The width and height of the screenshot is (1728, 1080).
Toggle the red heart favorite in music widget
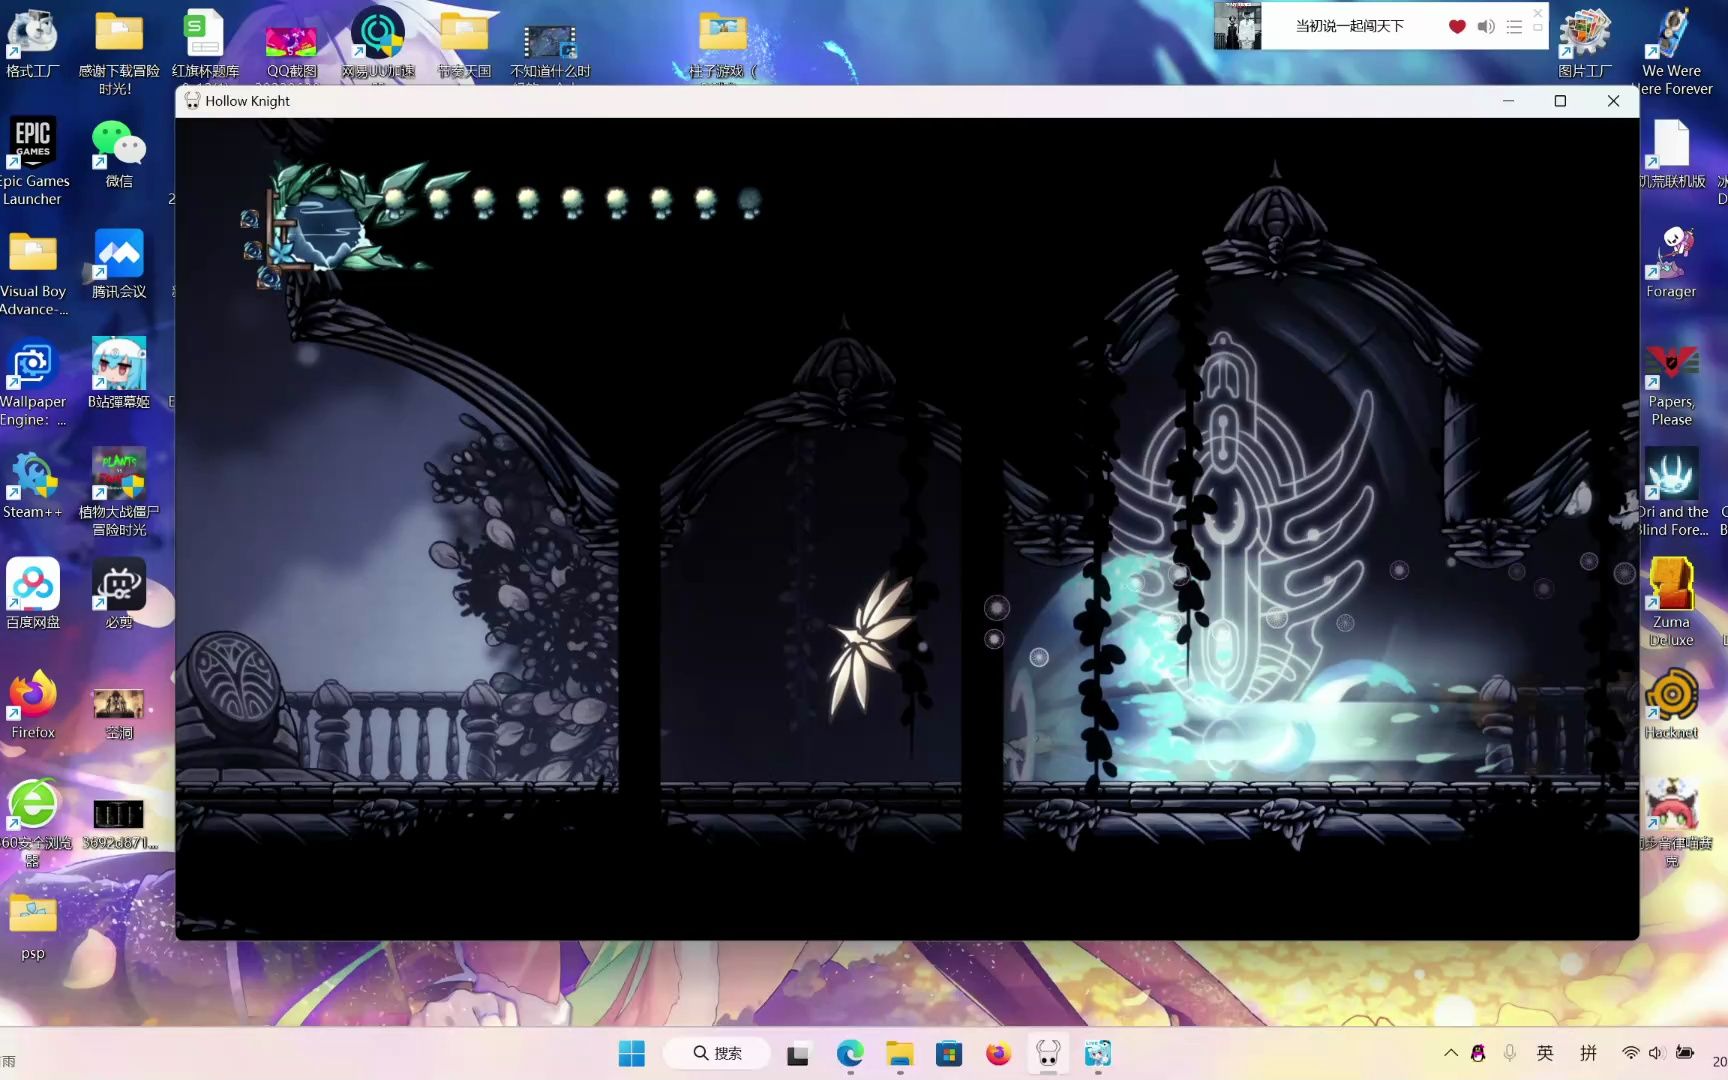1457,26
